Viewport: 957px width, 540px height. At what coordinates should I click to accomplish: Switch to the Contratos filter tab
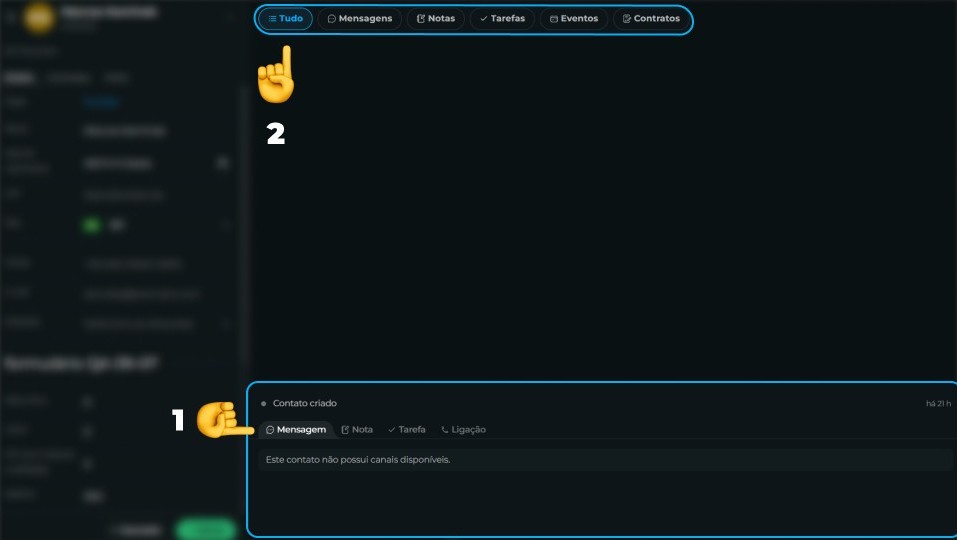[x=651, y=19]
